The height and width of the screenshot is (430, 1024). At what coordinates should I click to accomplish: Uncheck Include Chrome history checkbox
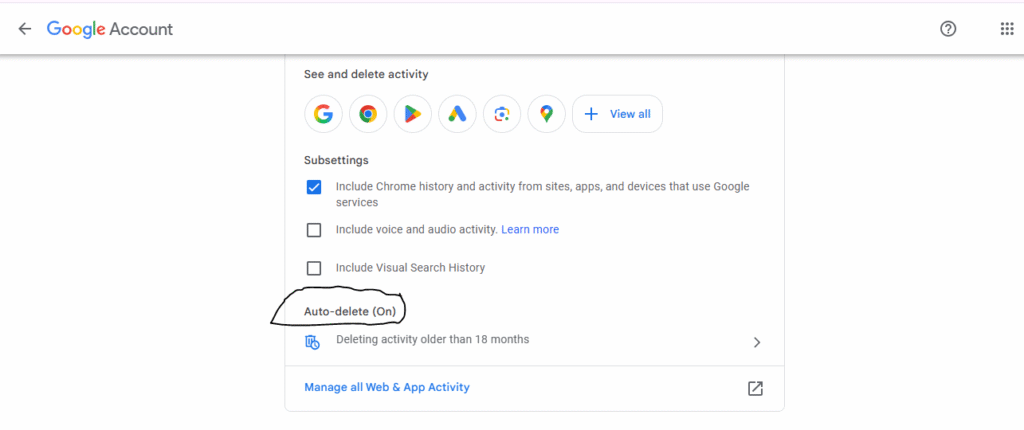[314, 188]
